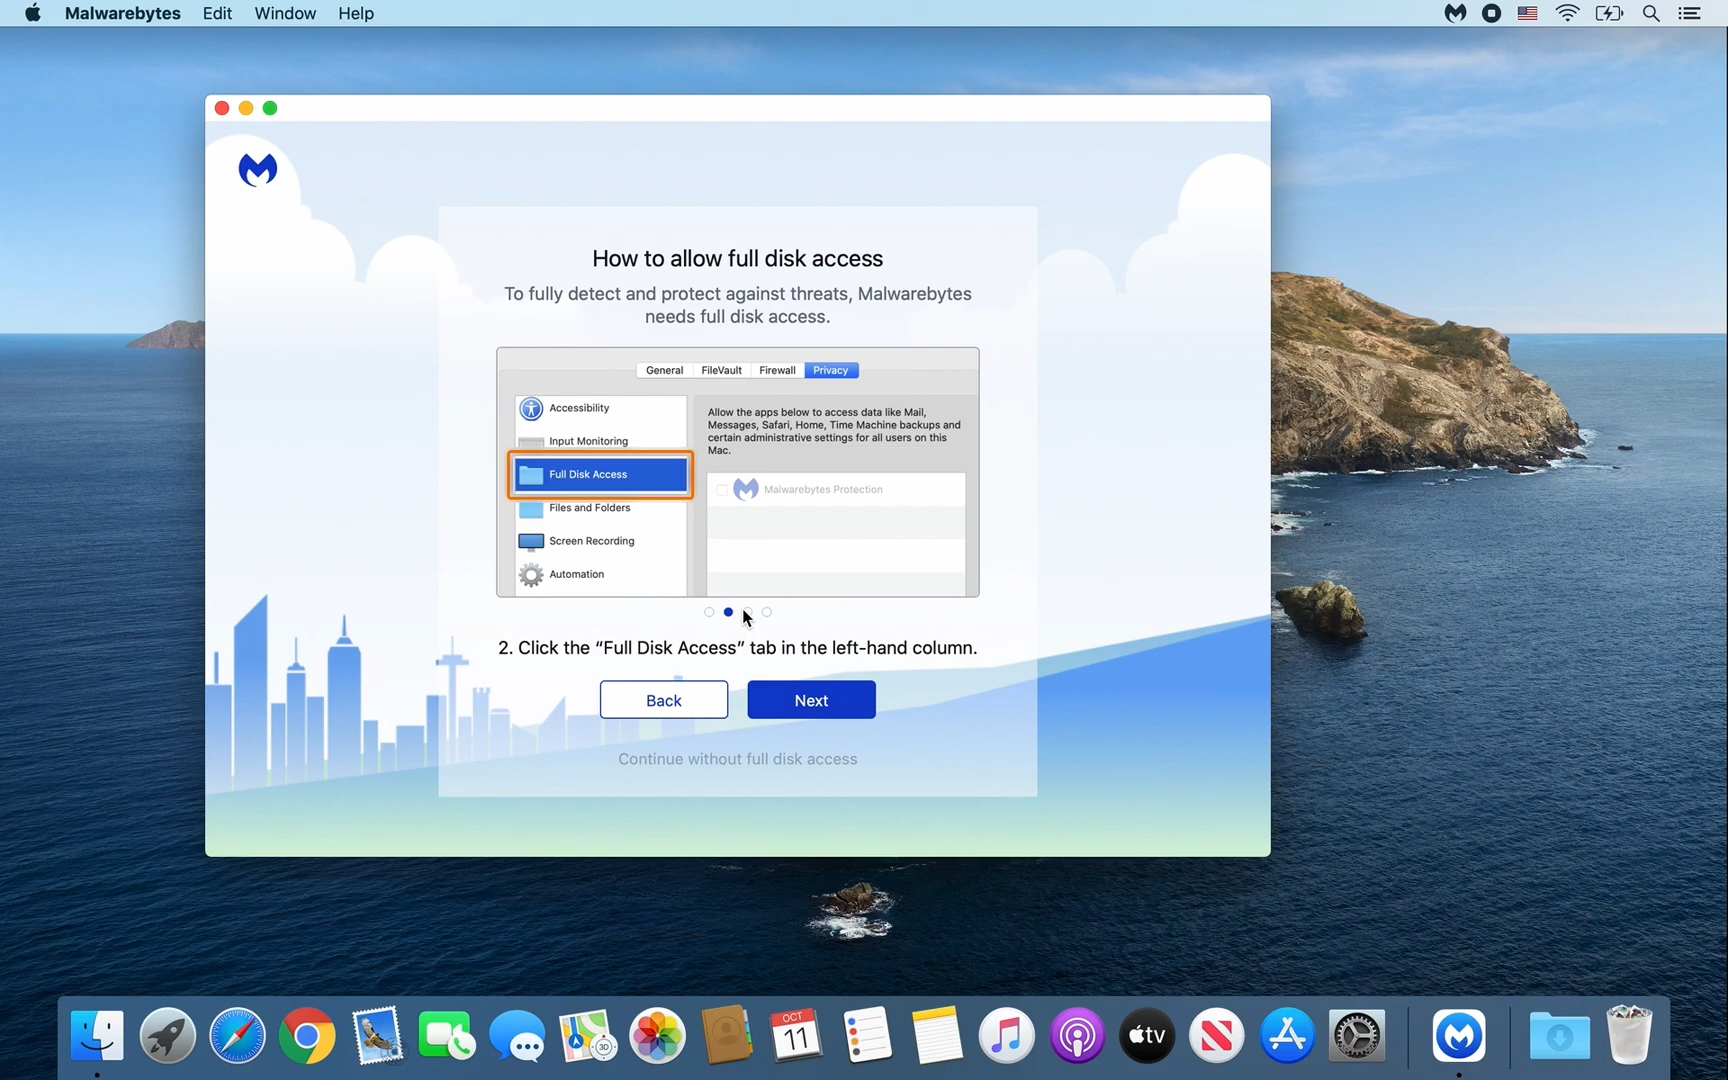
Task: Launch Music from the Dock
Action: (x=1007, y=1035)
